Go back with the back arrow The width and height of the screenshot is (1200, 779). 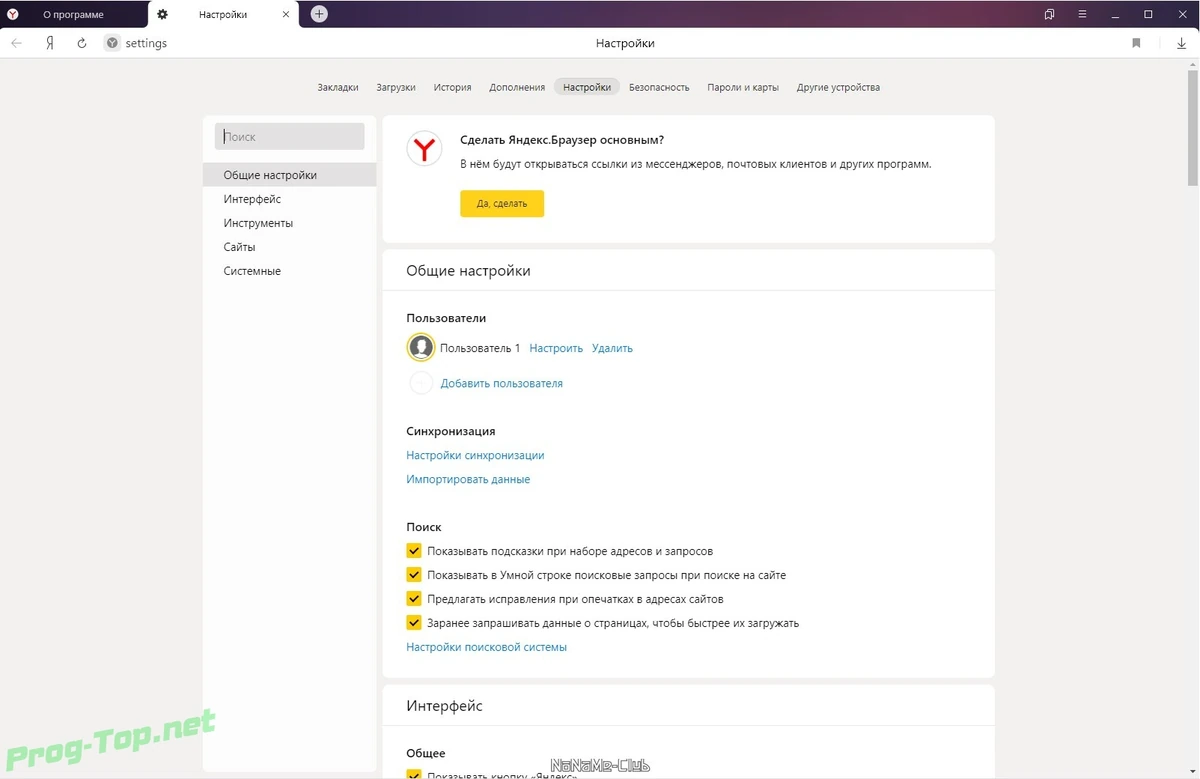pos(17,44)
